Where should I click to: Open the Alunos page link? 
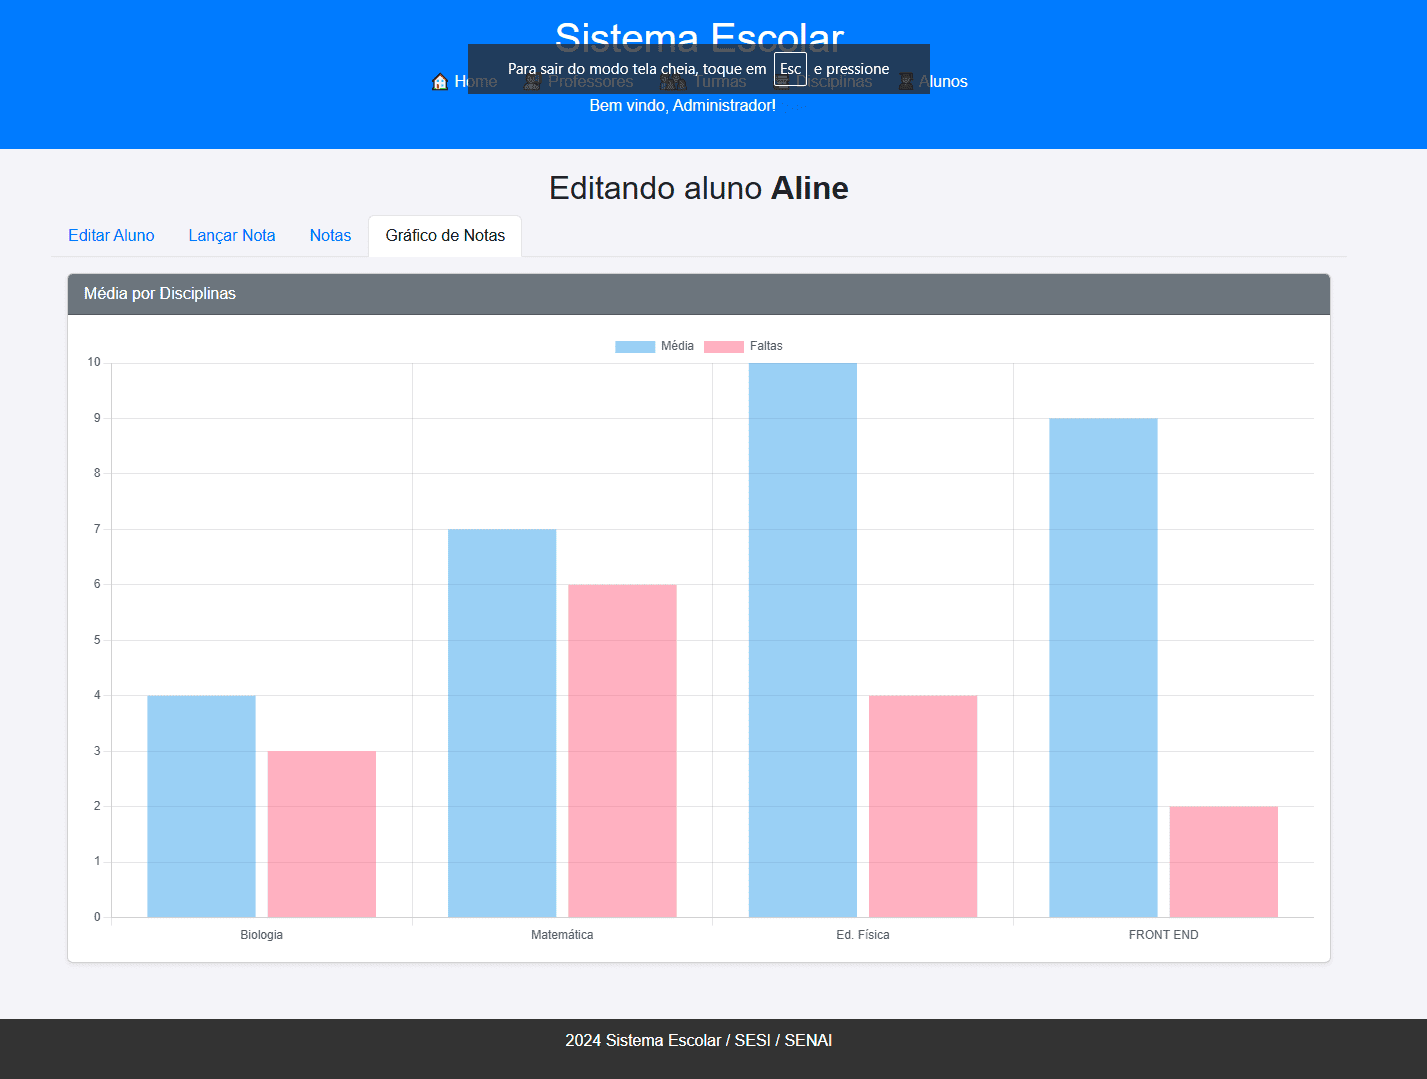point(932,82)
